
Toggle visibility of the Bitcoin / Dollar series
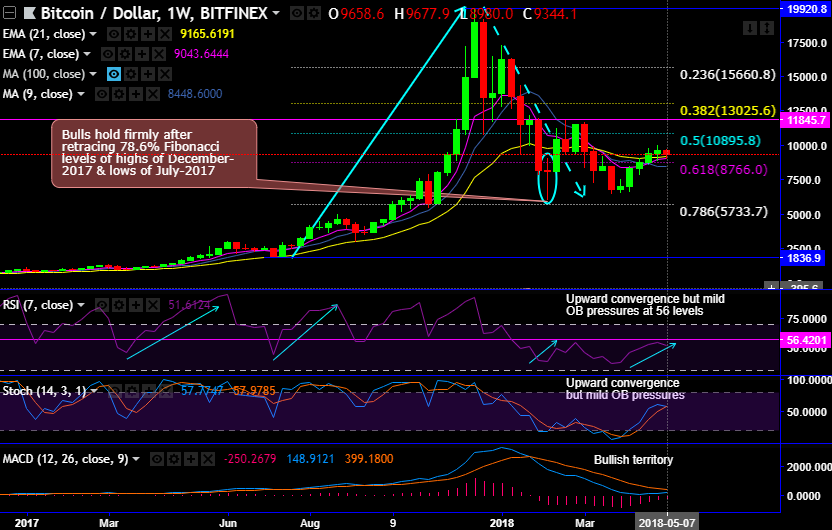pyautogui.click(x=297, y=13)
